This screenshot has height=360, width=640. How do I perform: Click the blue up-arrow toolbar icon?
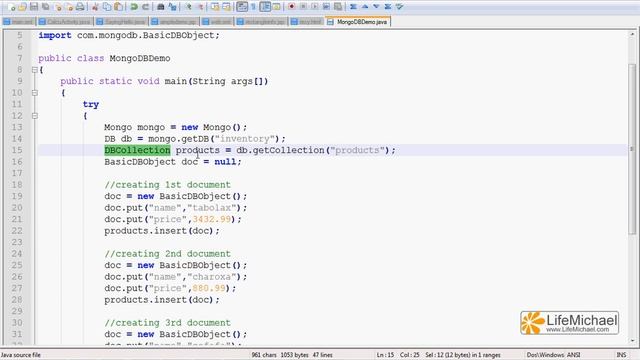(365, 7)
